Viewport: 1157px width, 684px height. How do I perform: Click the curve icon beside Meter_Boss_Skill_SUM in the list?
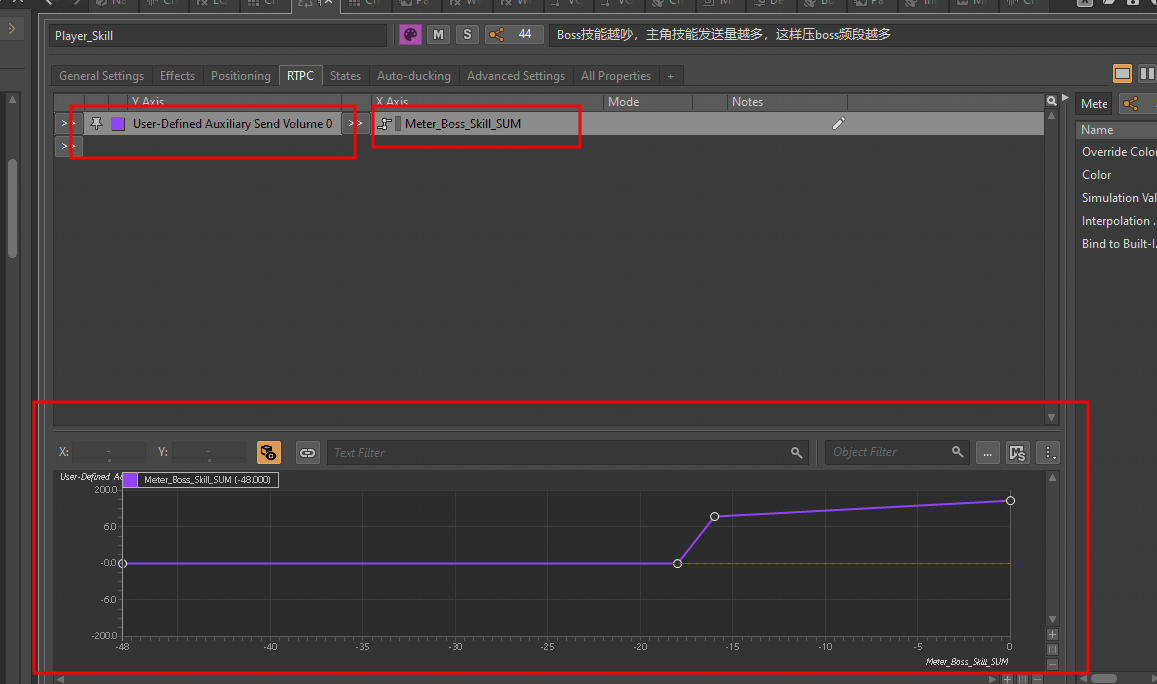click(384, 124)
